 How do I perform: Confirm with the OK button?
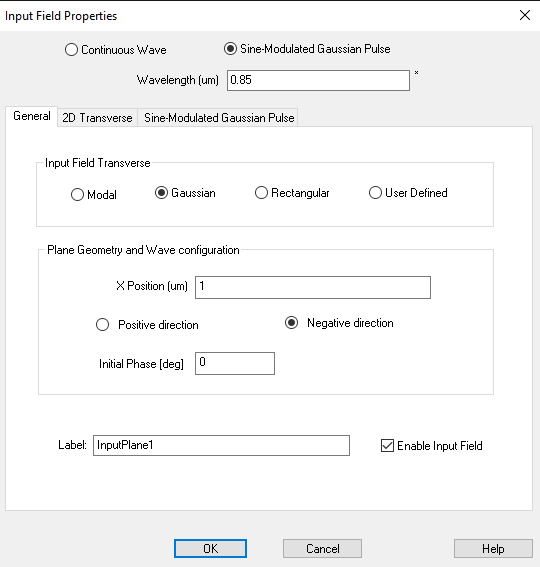pyautogui.click(x=211, y=549)
